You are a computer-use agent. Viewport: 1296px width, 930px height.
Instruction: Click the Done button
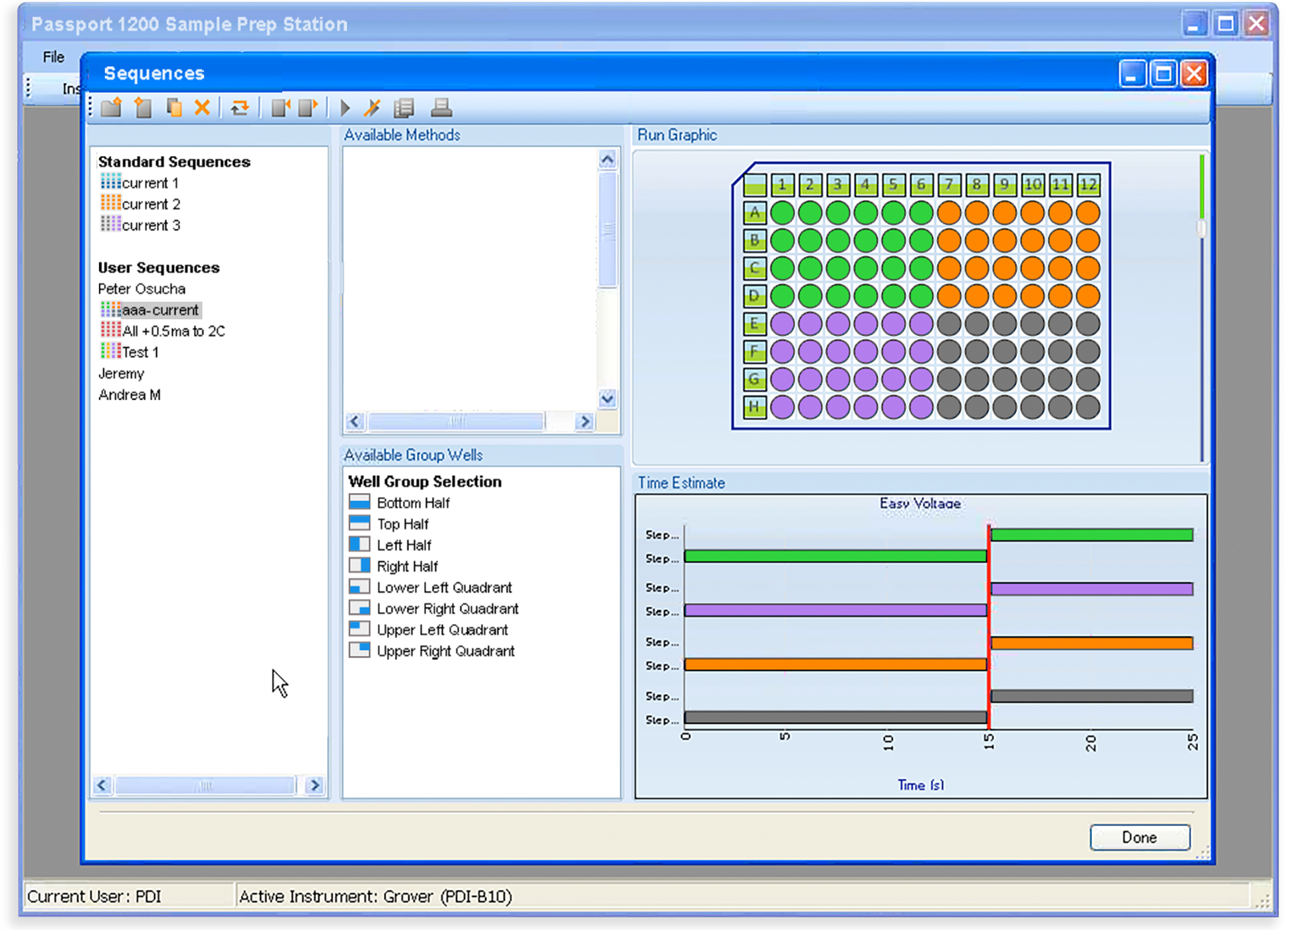click(x=1139, y=837)
